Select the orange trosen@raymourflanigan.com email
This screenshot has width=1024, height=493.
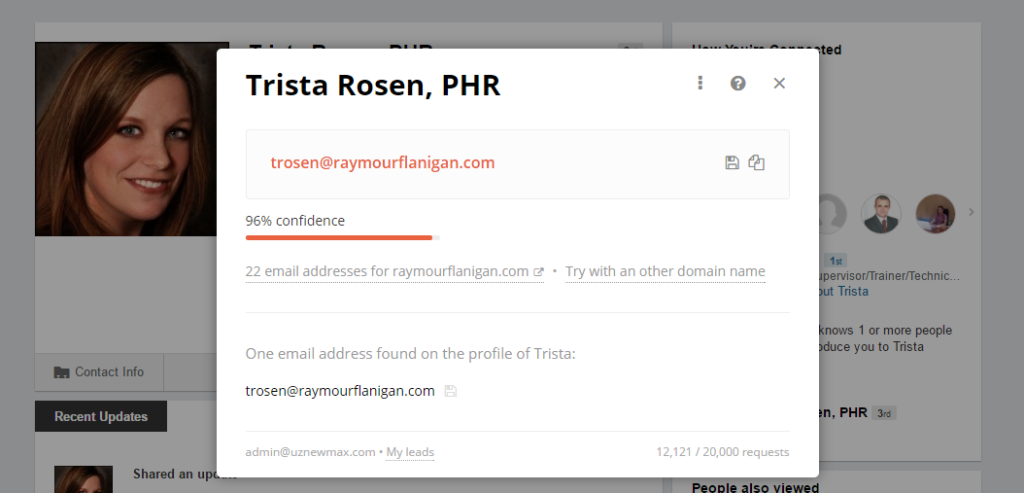coord(383,163)
